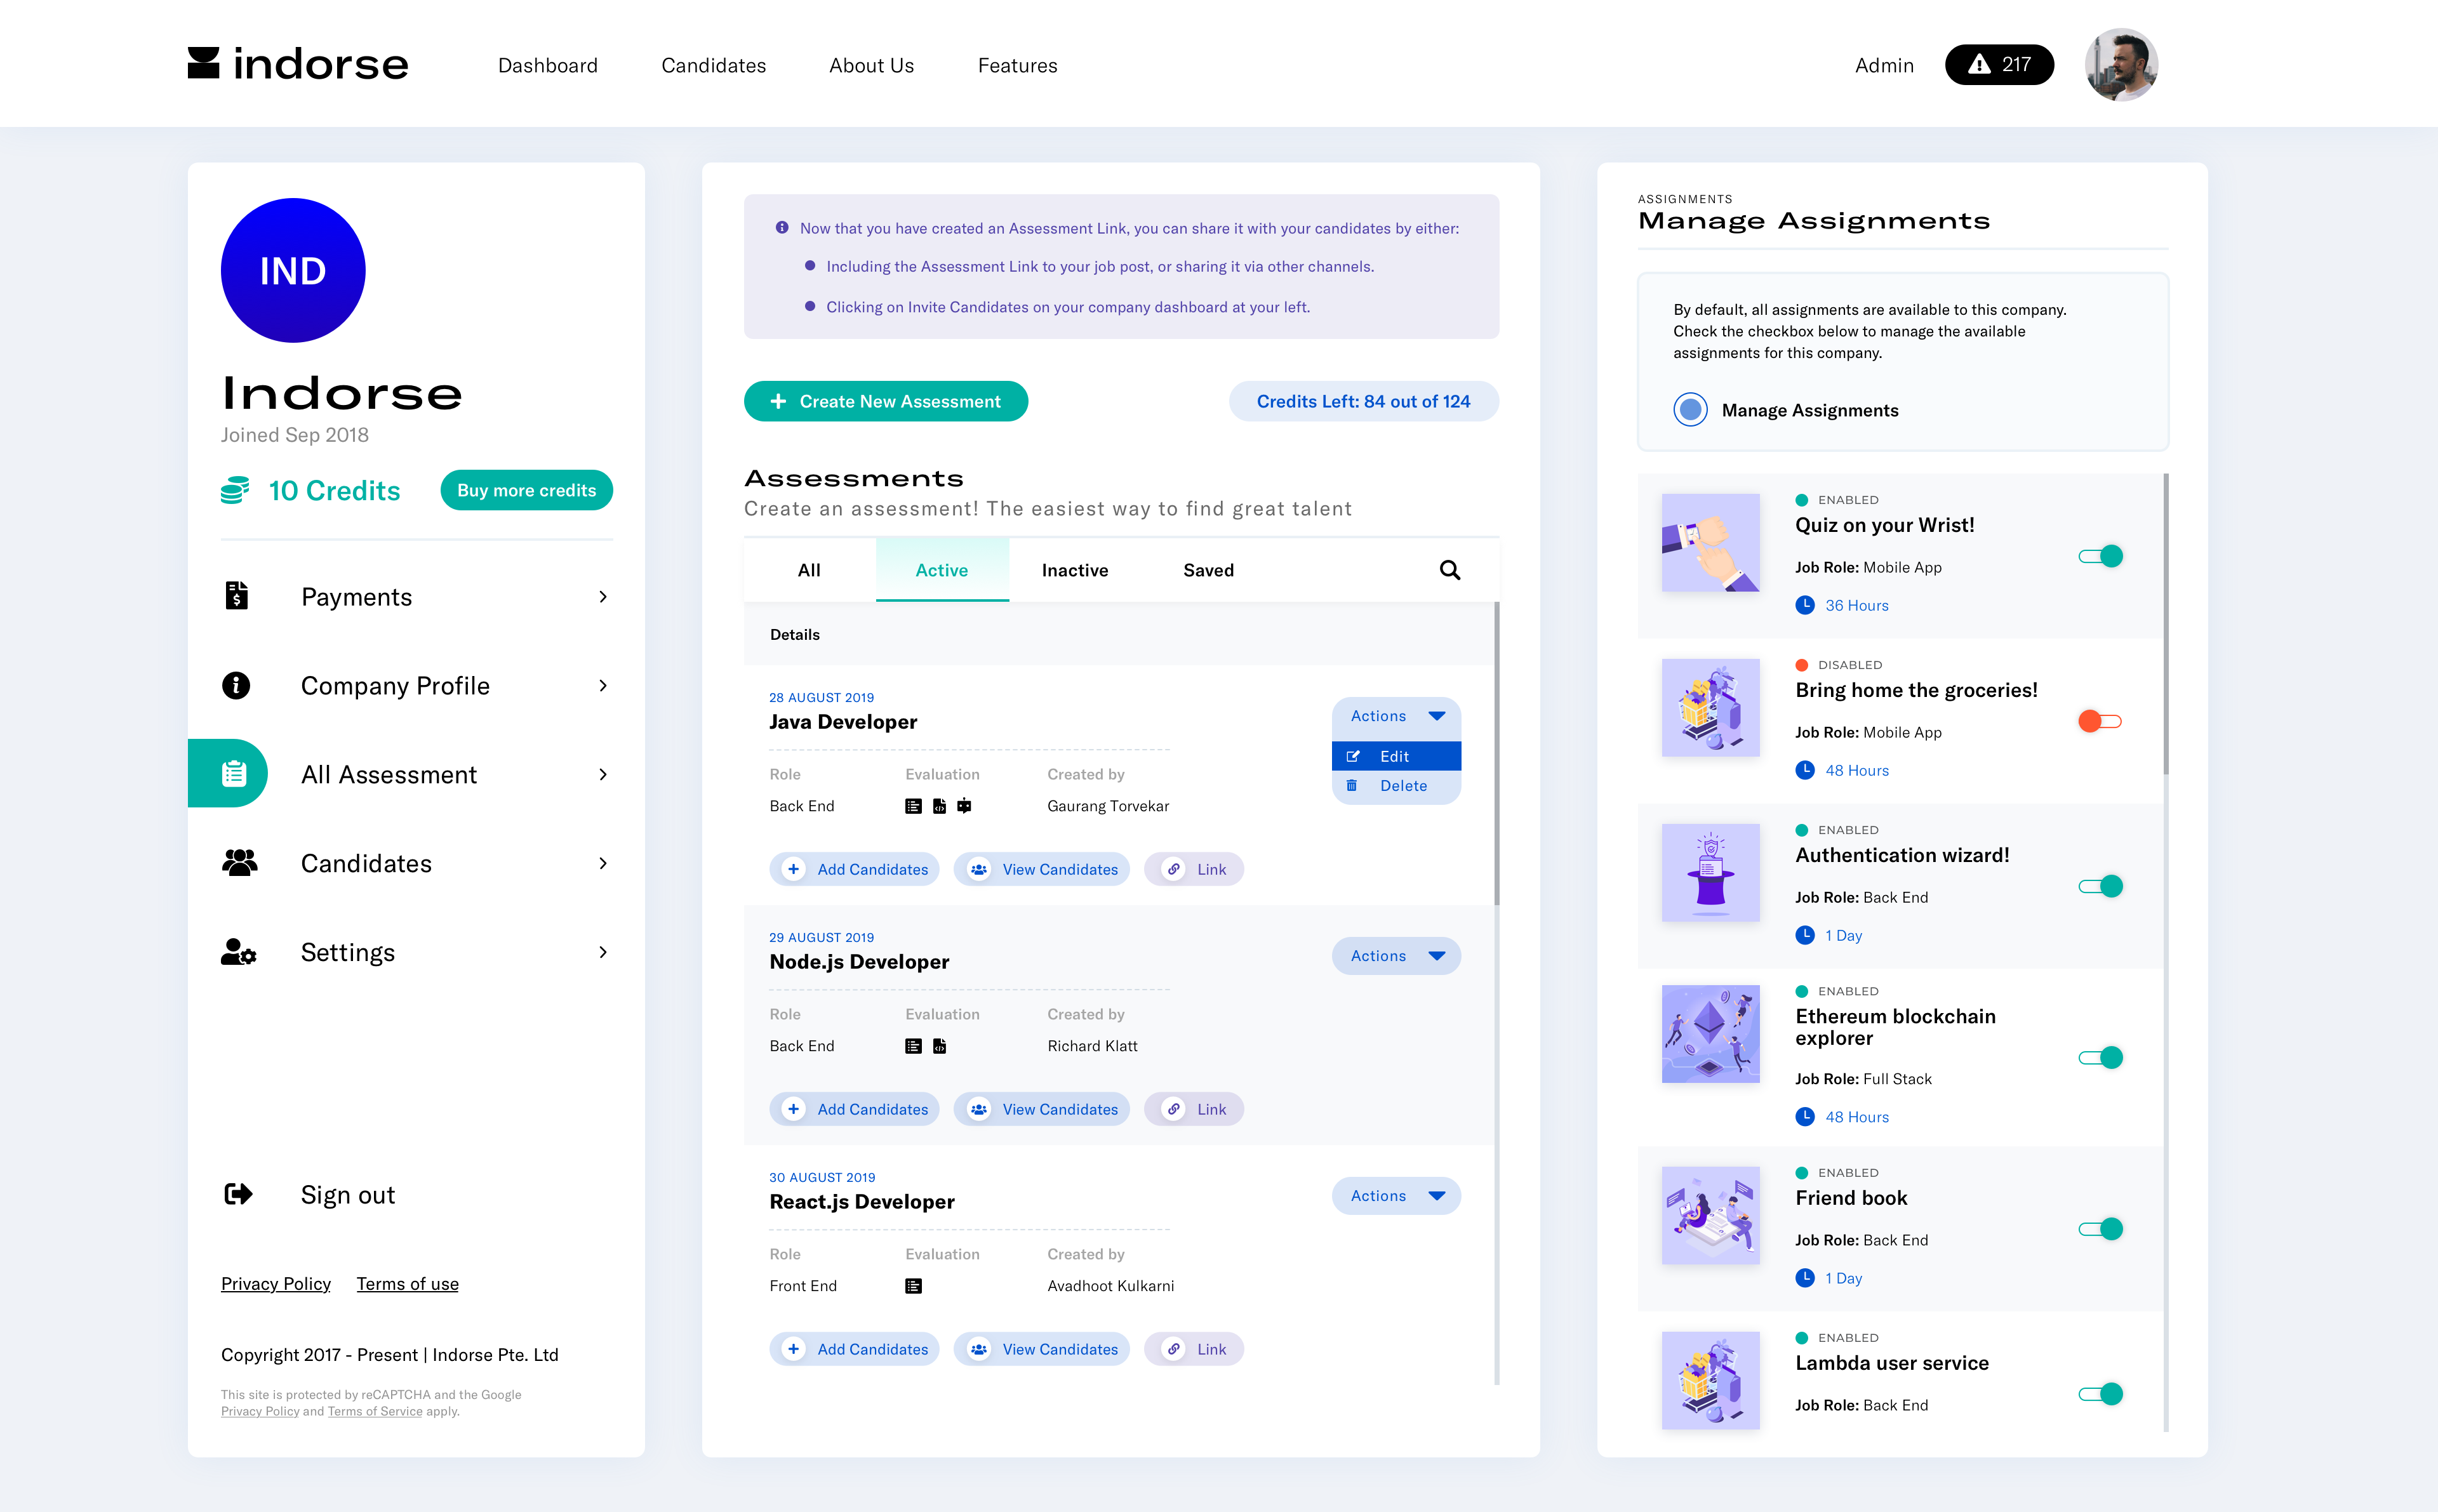Expand the Settings chevron arrow
The height and width of the screenshot is (1512, 2438).
pyautogui.click(x=603, y=952)
